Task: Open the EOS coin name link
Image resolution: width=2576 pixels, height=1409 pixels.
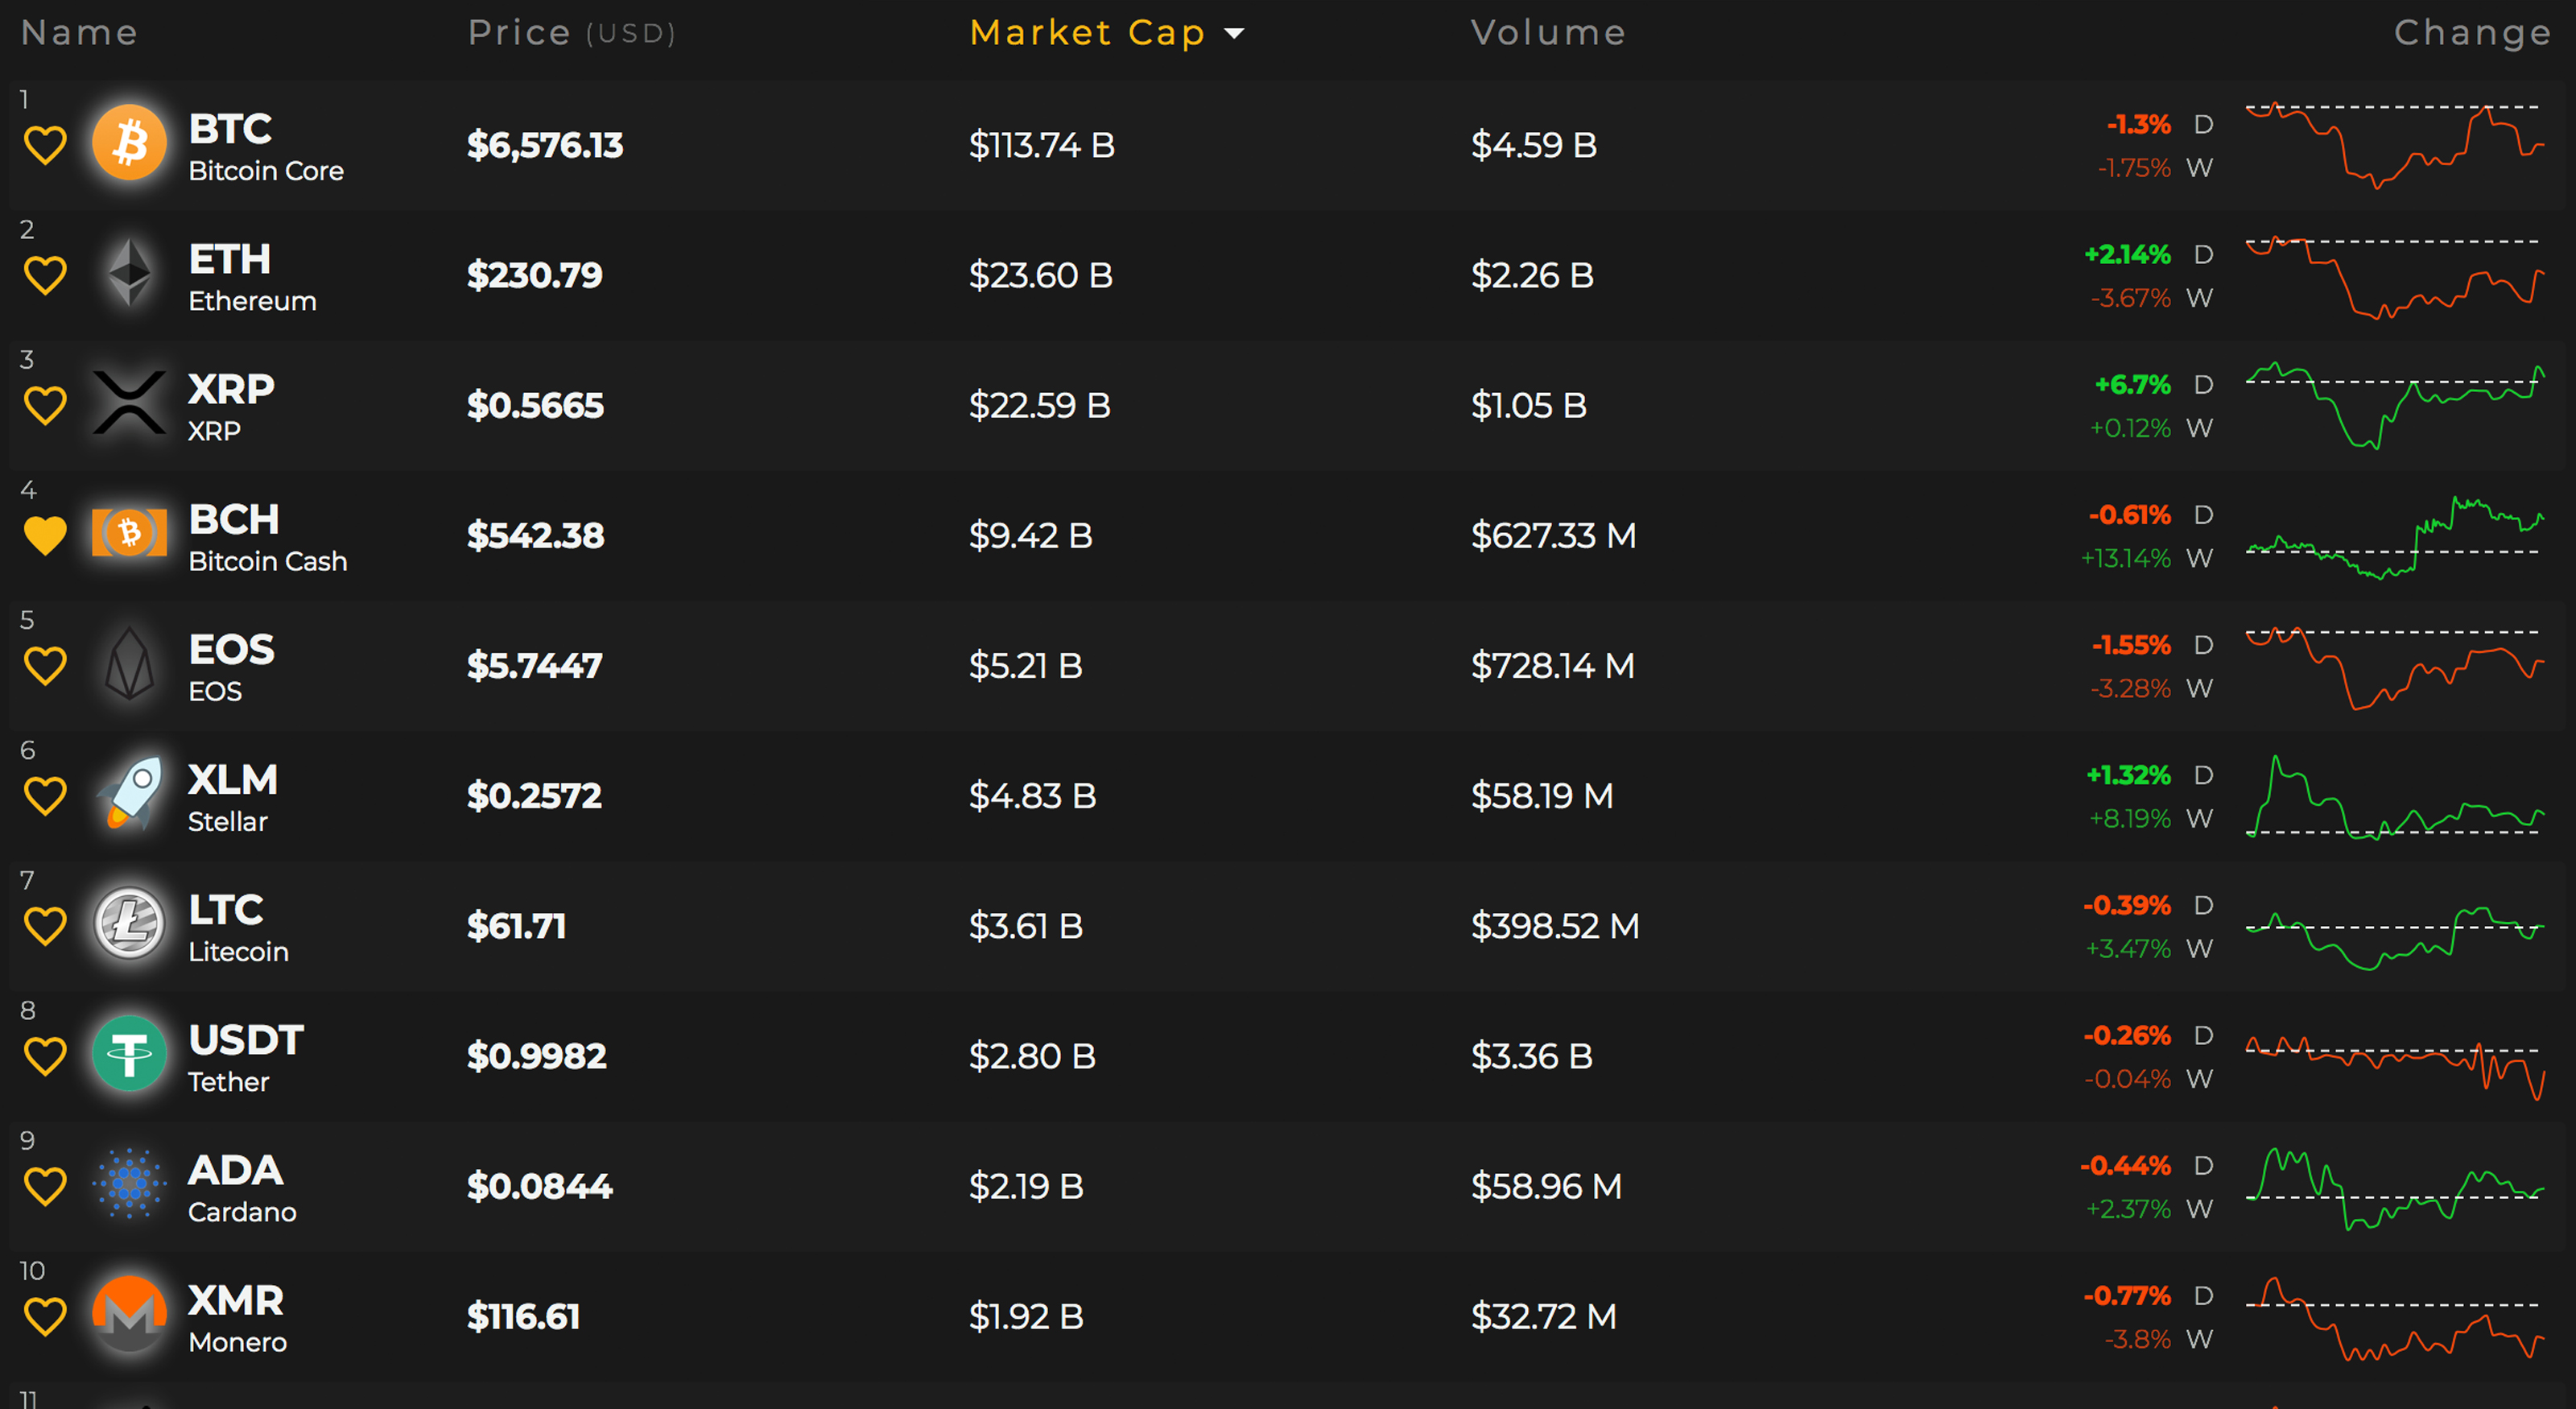Action: (231, 651)
